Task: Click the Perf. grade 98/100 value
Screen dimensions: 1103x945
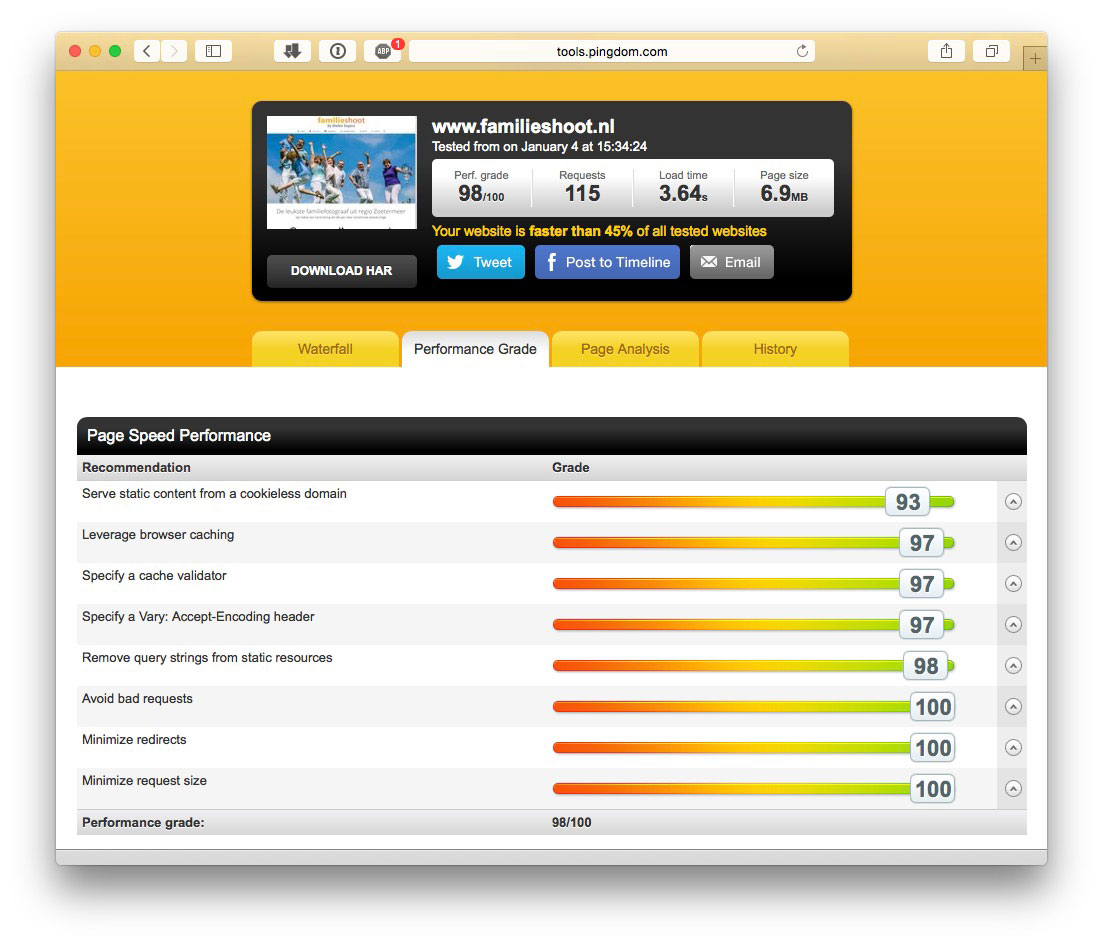Action: [x=481, y=194]
